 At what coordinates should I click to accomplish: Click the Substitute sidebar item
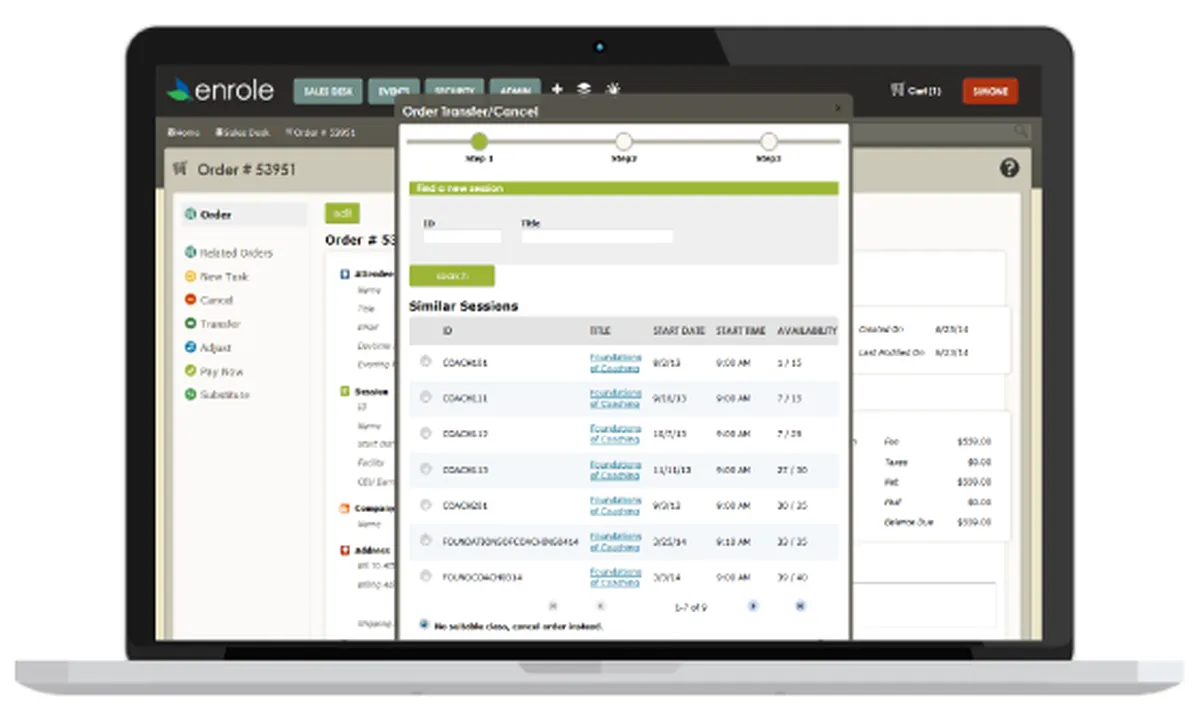click(x=216, y=395)
